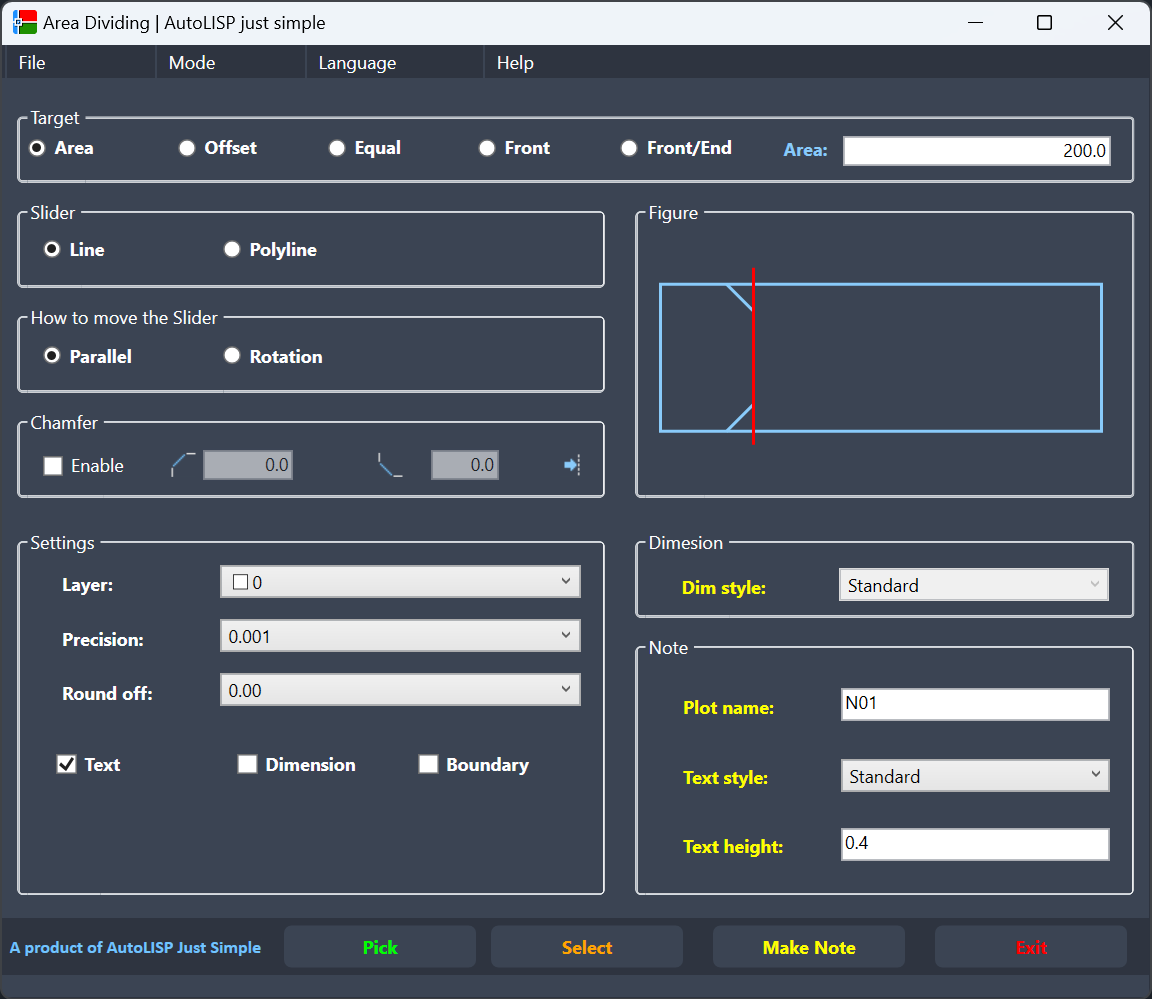Click the Plot name input field
The image size is (1152, 999).
975,704
